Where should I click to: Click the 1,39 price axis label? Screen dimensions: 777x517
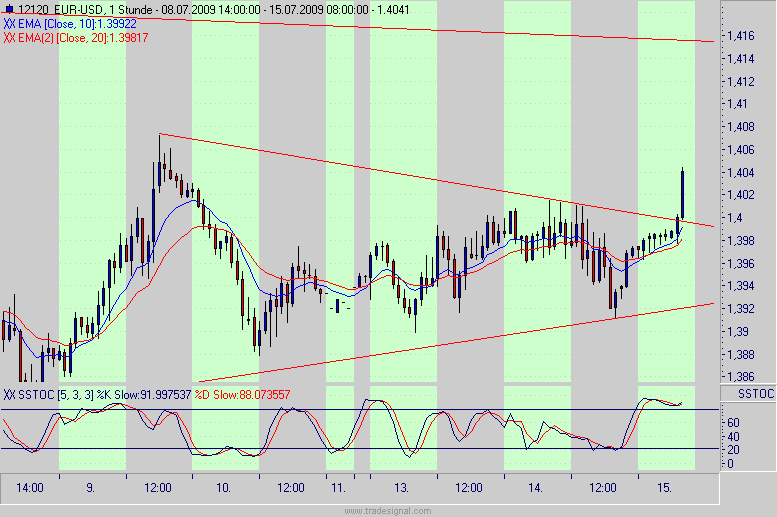pyautogui.click(x=737, y=332)
